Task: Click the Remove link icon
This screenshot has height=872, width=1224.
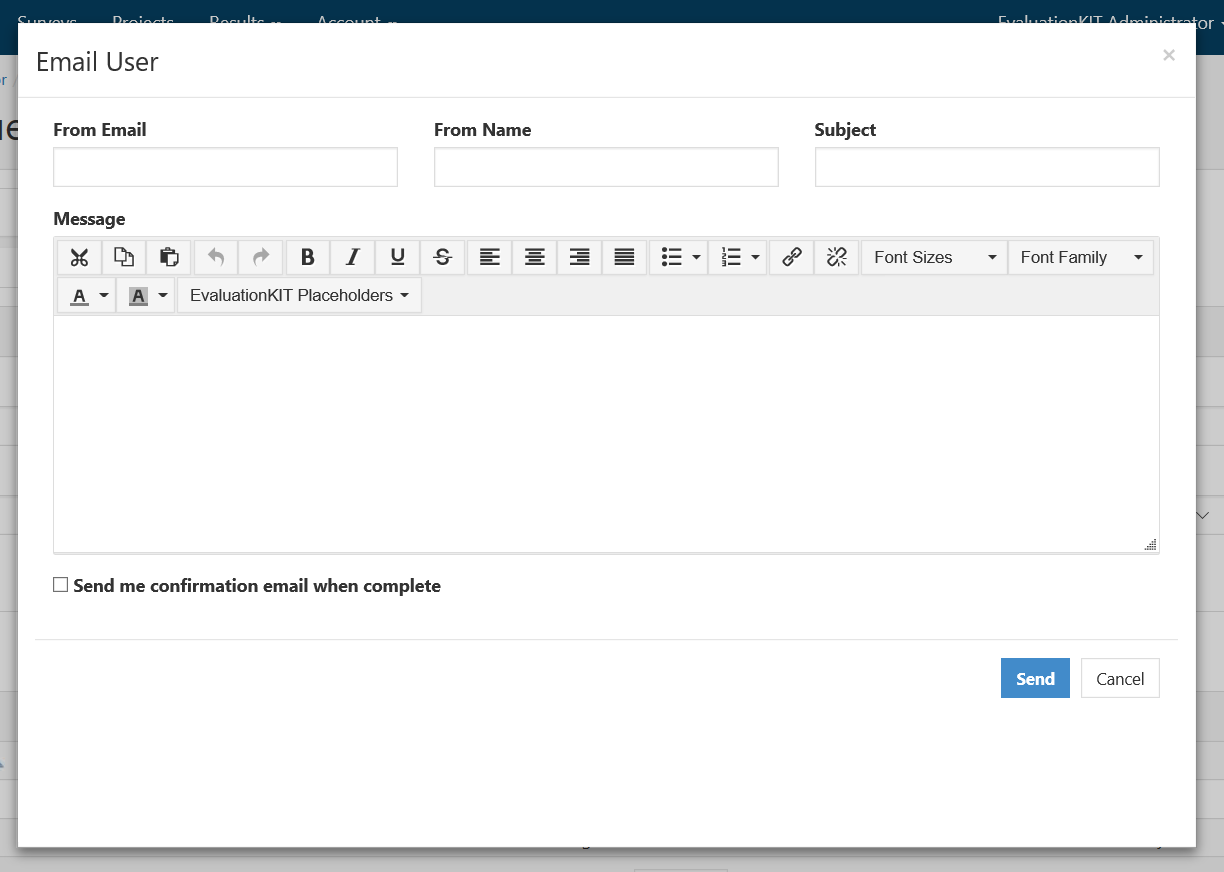Action: tap(837, 257)
